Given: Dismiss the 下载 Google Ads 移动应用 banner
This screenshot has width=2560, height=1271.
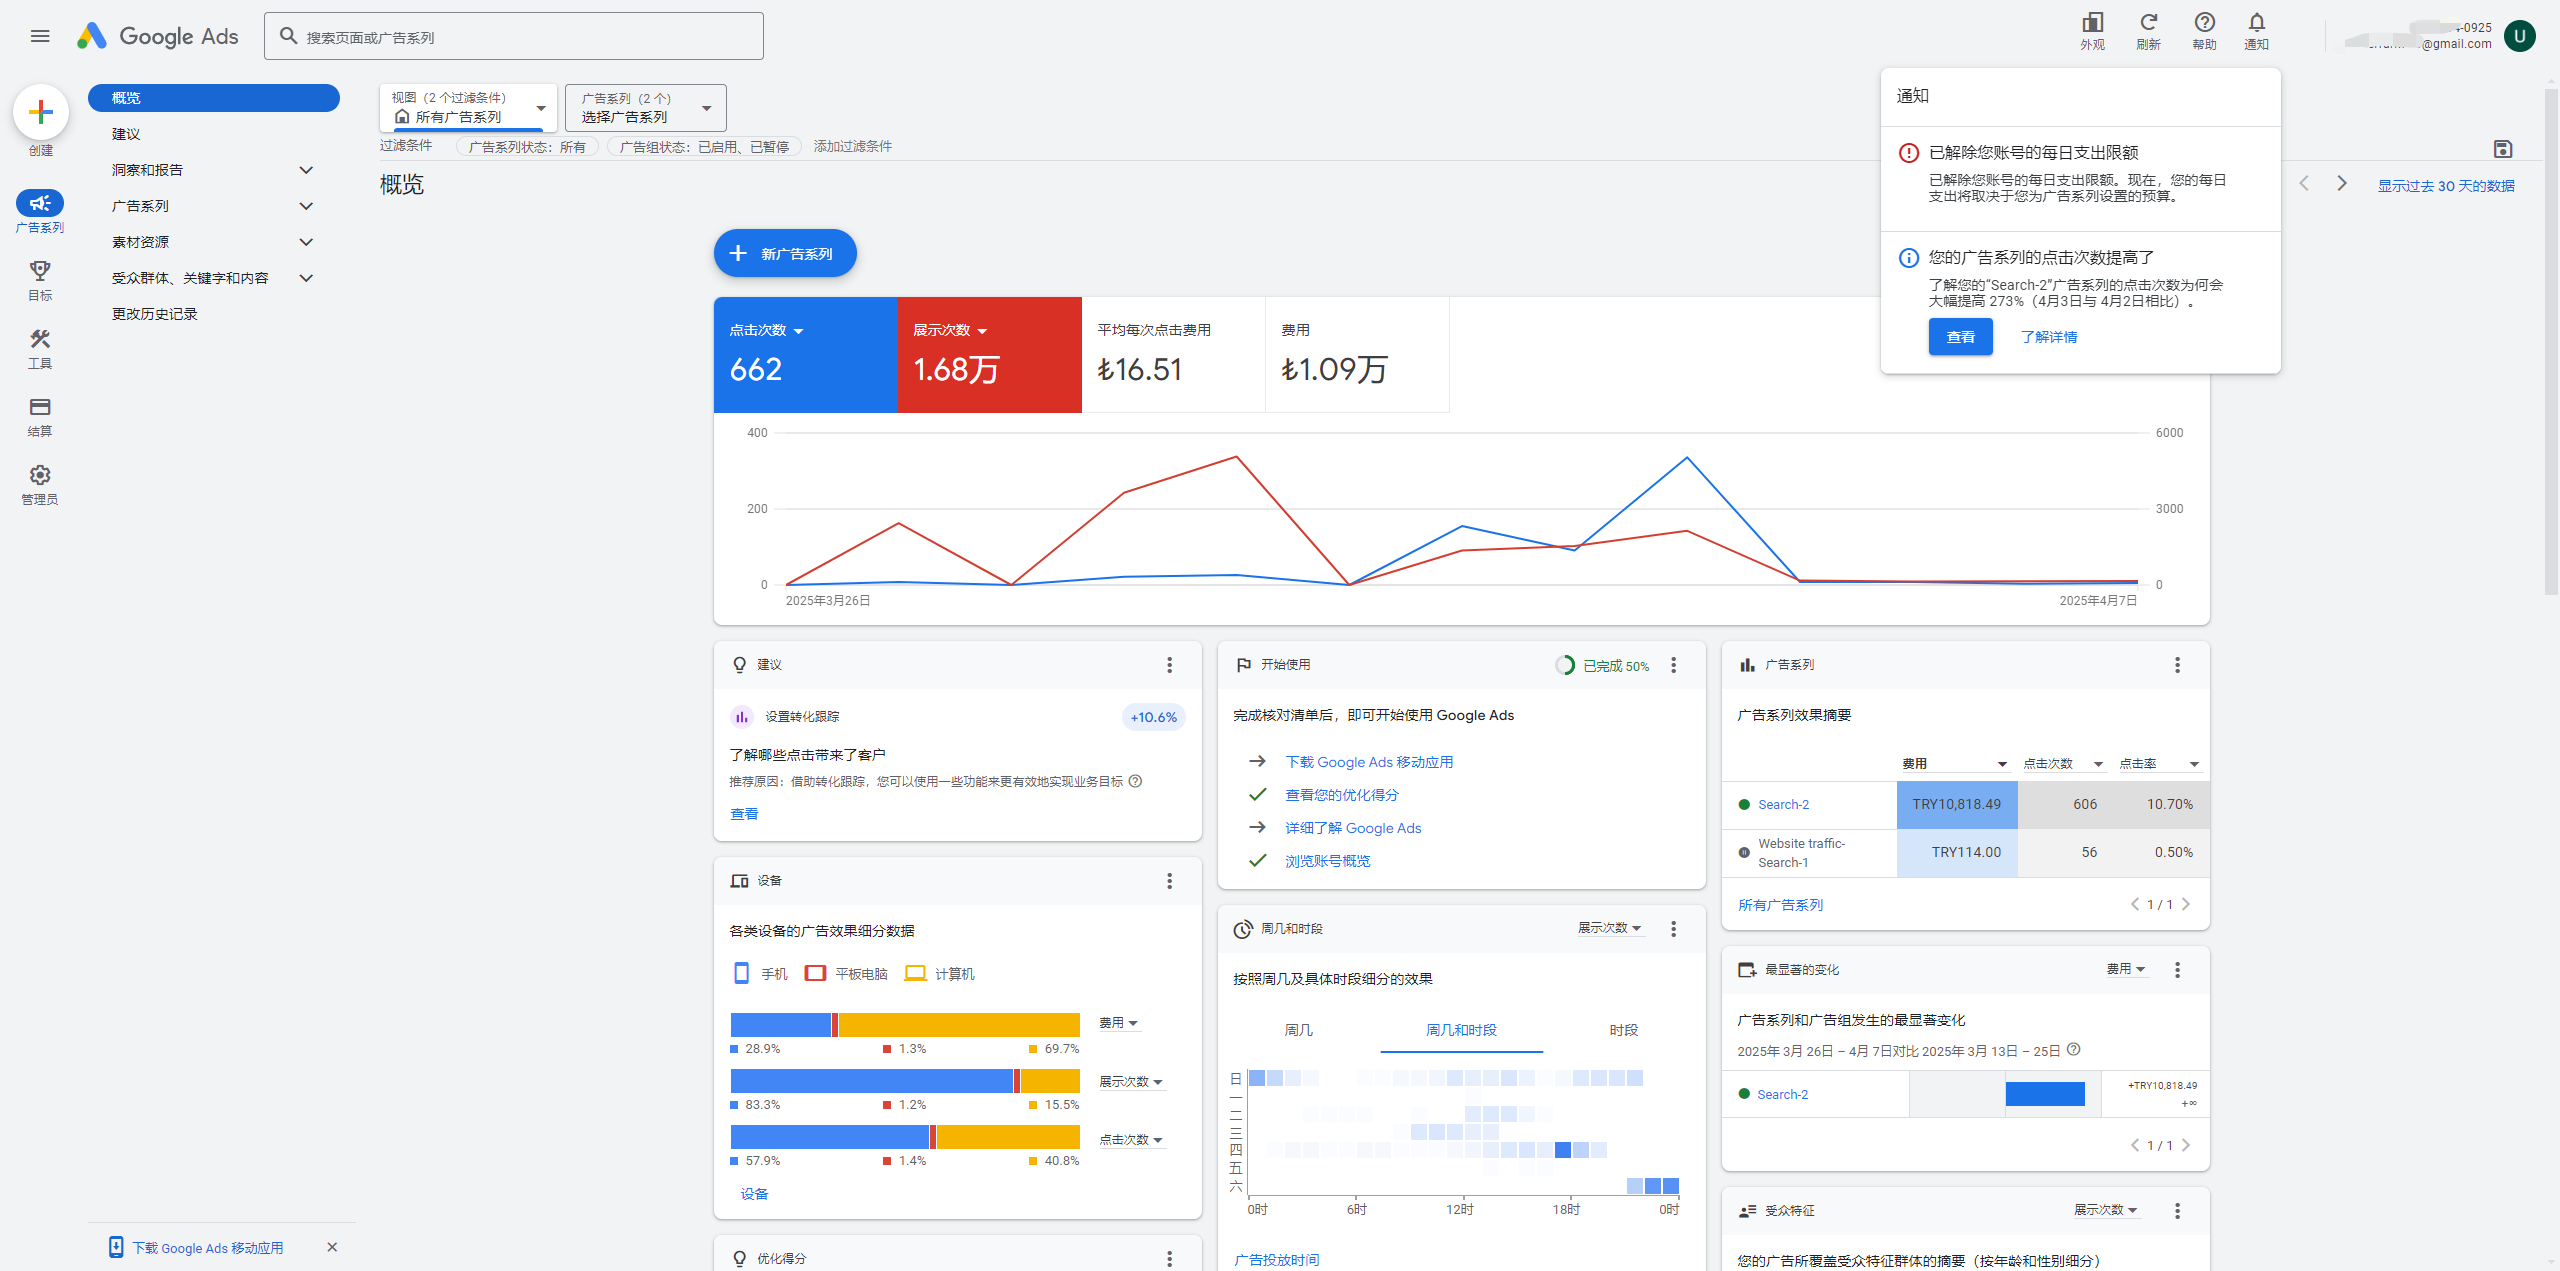Looking at the screenshot, I should [332, 1247].
